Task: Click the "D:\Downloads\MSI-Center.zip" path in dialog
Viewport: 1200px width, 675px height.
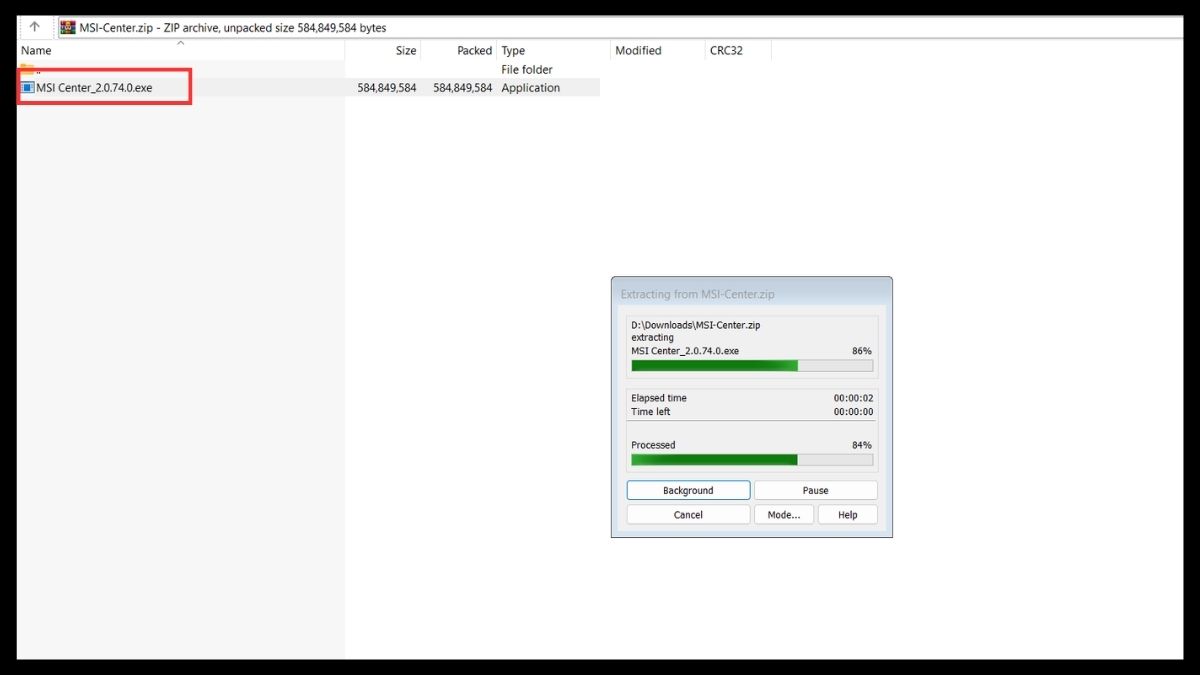Action: coord(697,325)
